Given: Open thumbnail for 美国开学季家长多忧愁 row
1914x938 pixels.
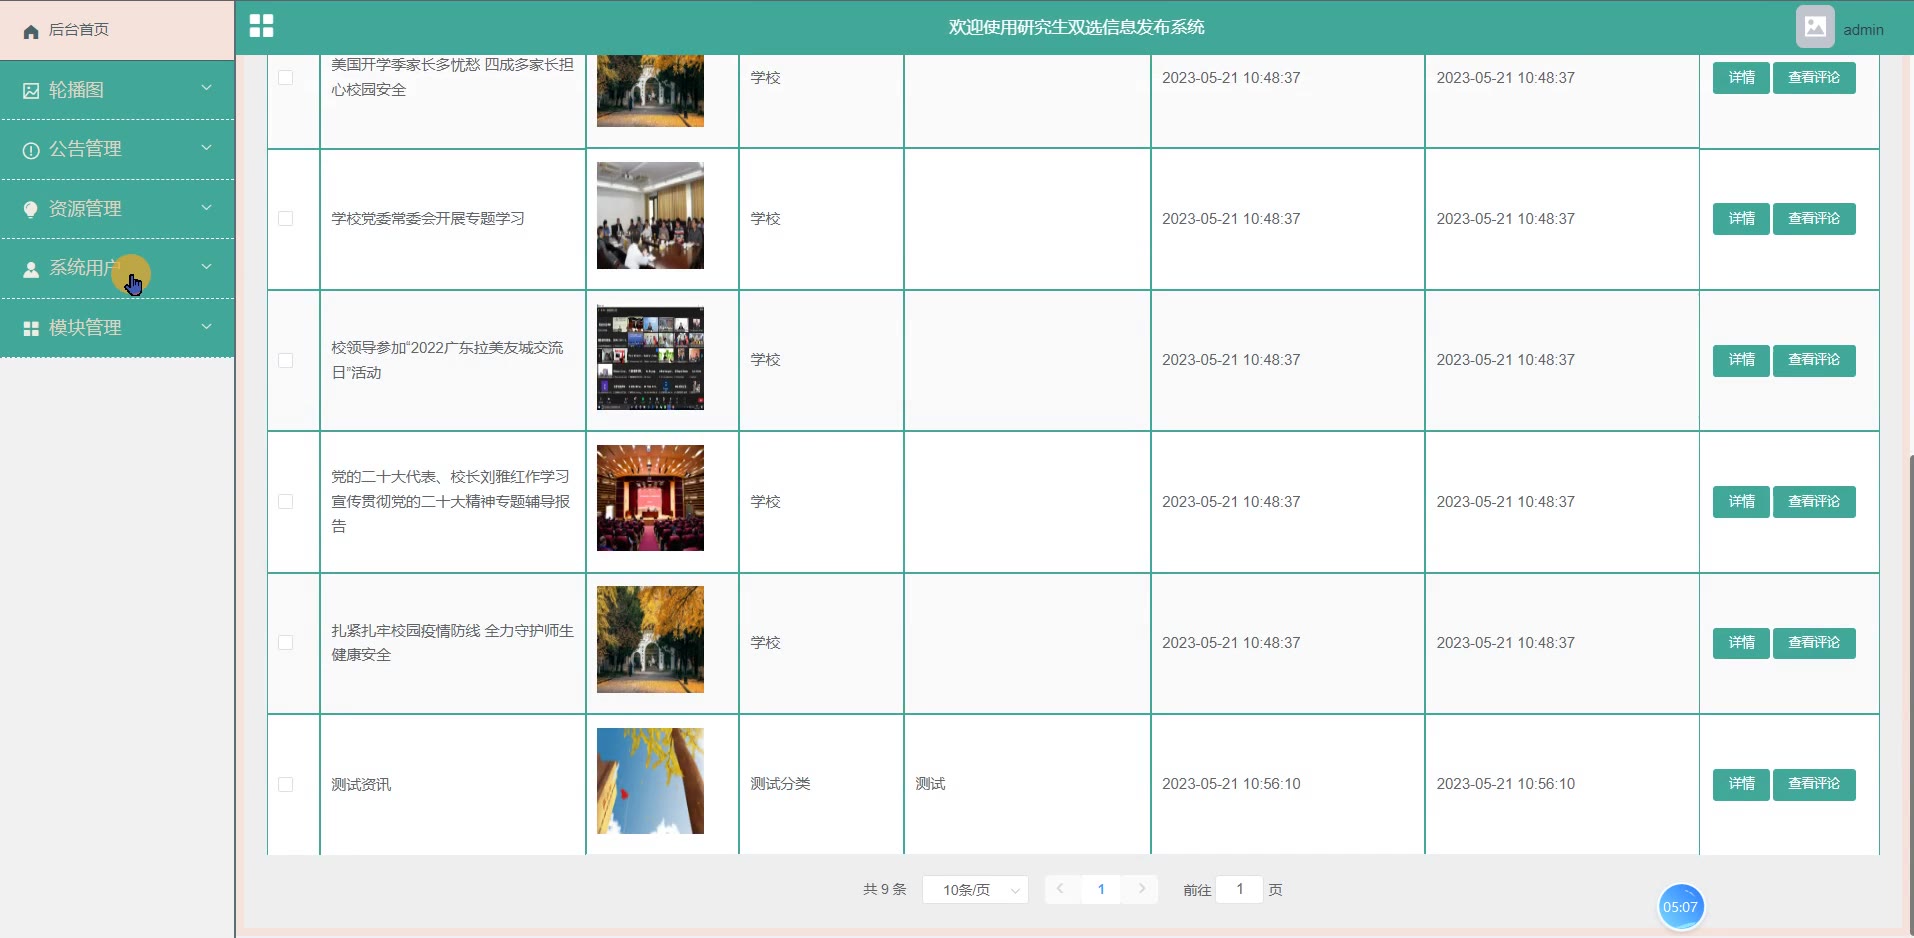Looking at the screenshot, I should pyautogui.click(x=650, y=91).
